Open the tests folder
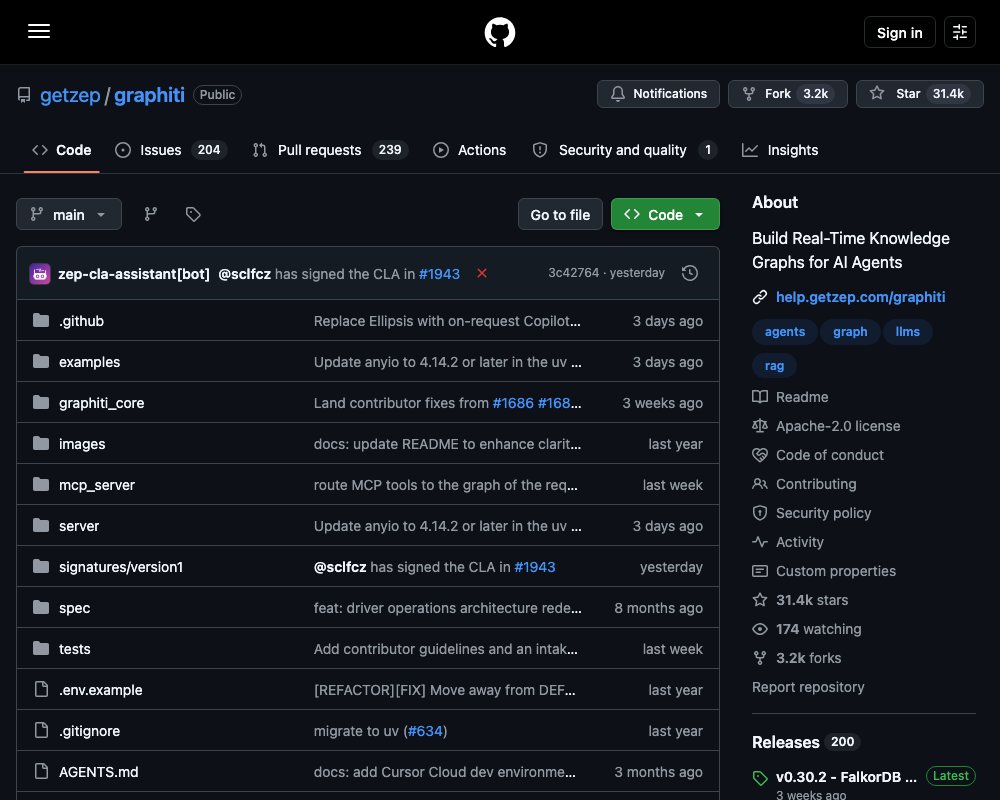The width and height of the screenshot is (1000, 800). (74, 649)
